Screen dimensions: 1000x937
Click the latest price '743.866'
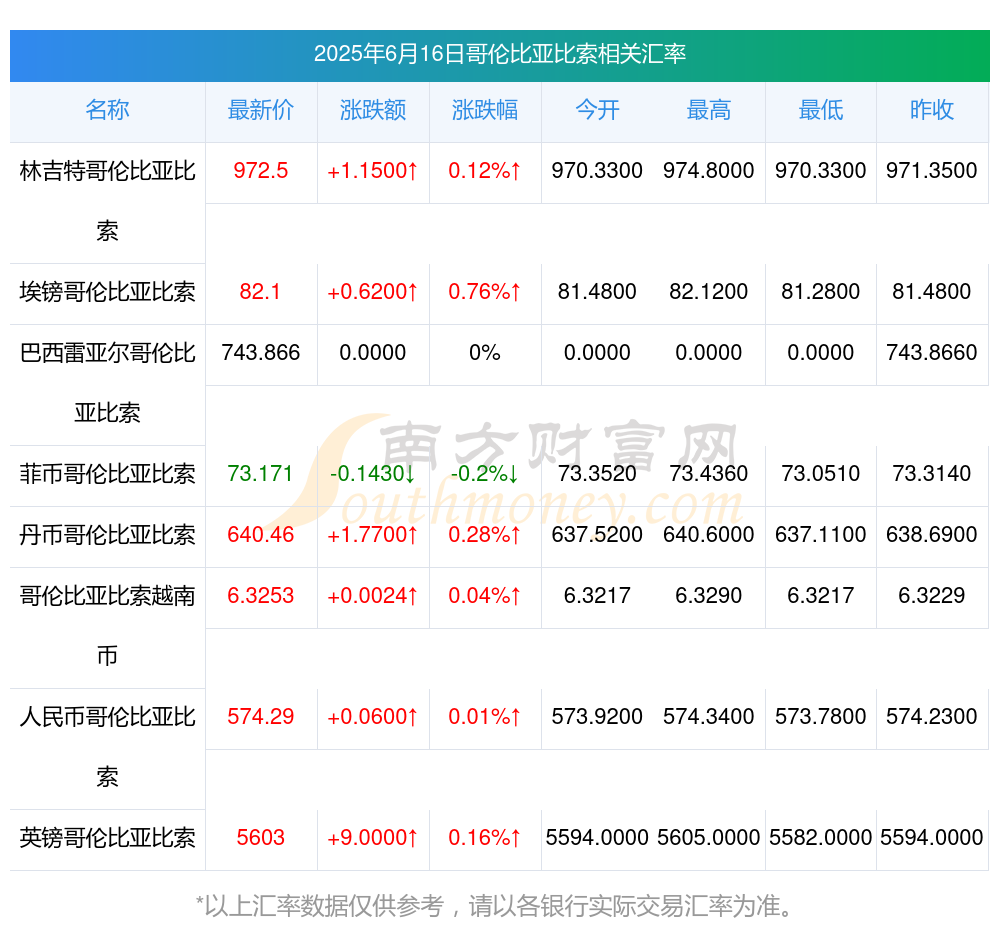coord(261,352)
